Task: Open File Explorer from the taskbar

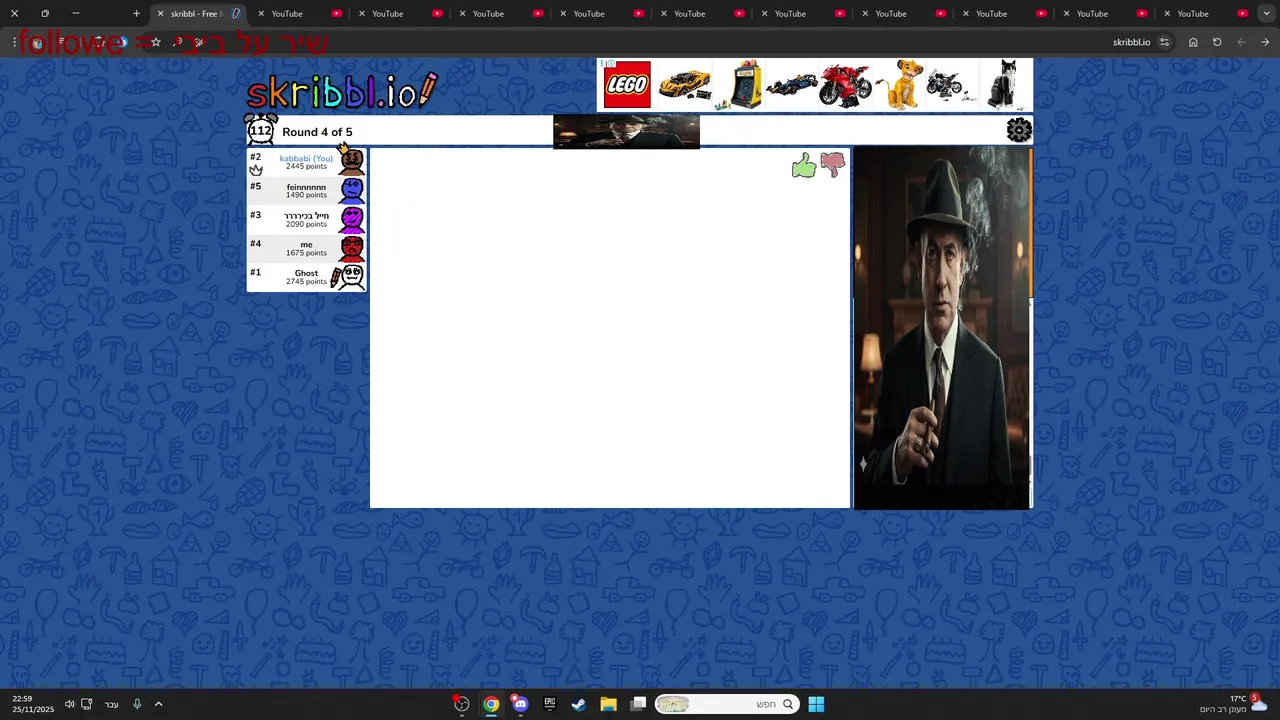Action: tap(608, 704)
